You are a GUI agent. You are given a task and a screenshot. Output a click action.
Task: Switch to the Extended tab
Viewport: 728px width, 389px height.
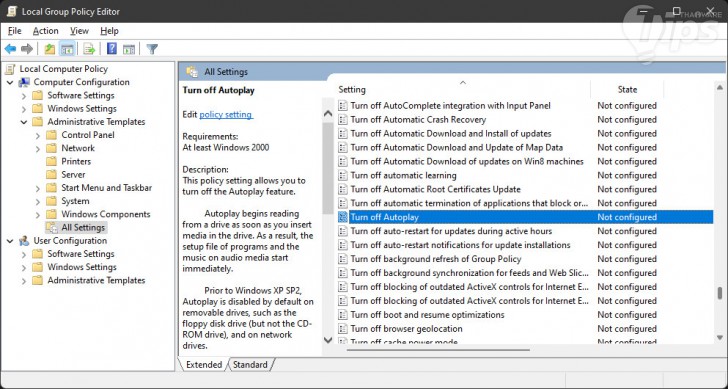[203, 364]
